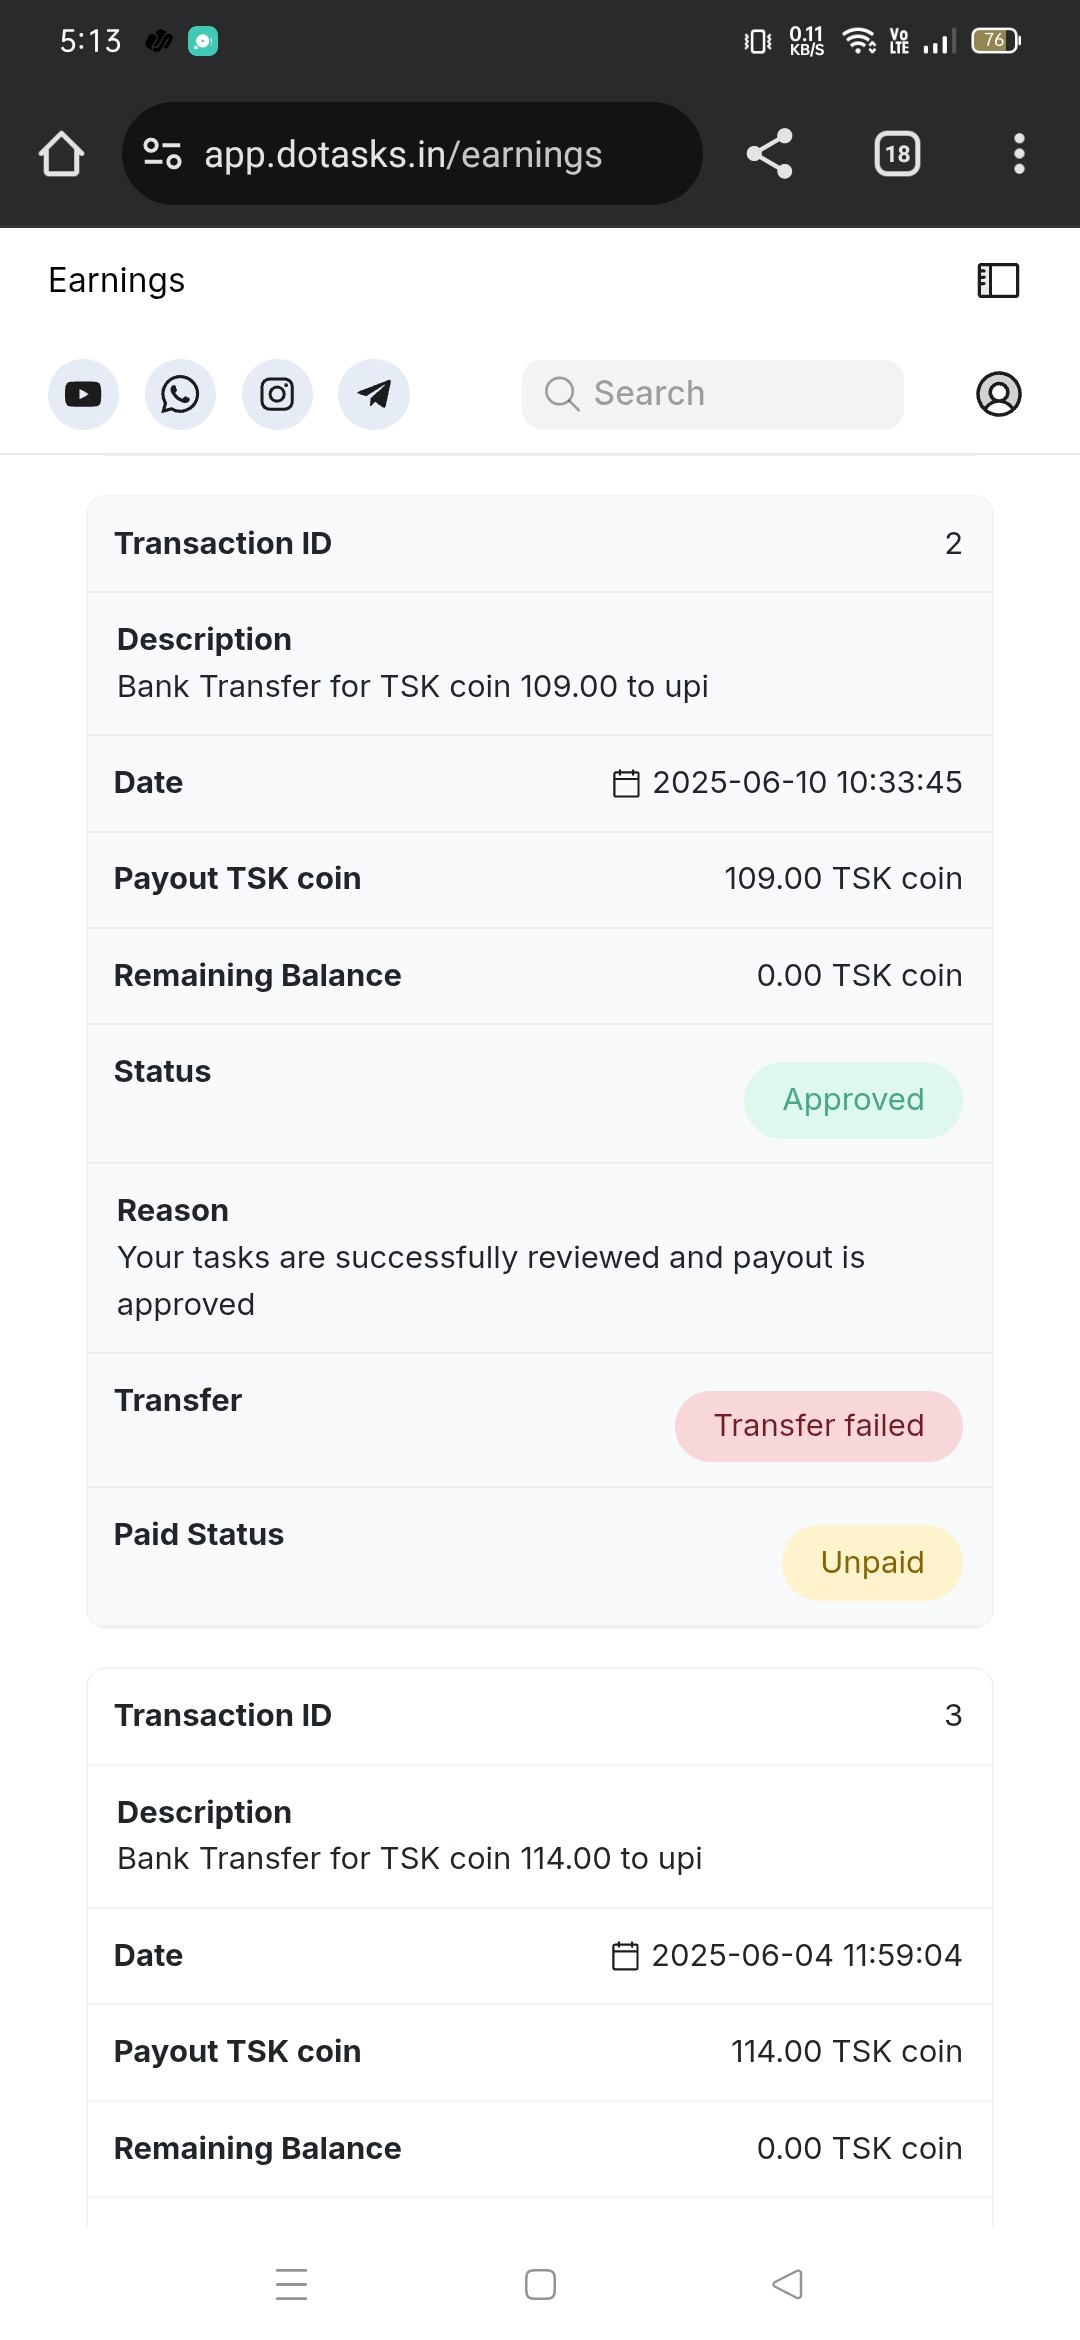The width and height of the screenshot is (1080, 2340).
Task: Tap the Unpaid status badge
Action: pos(872,1563)
